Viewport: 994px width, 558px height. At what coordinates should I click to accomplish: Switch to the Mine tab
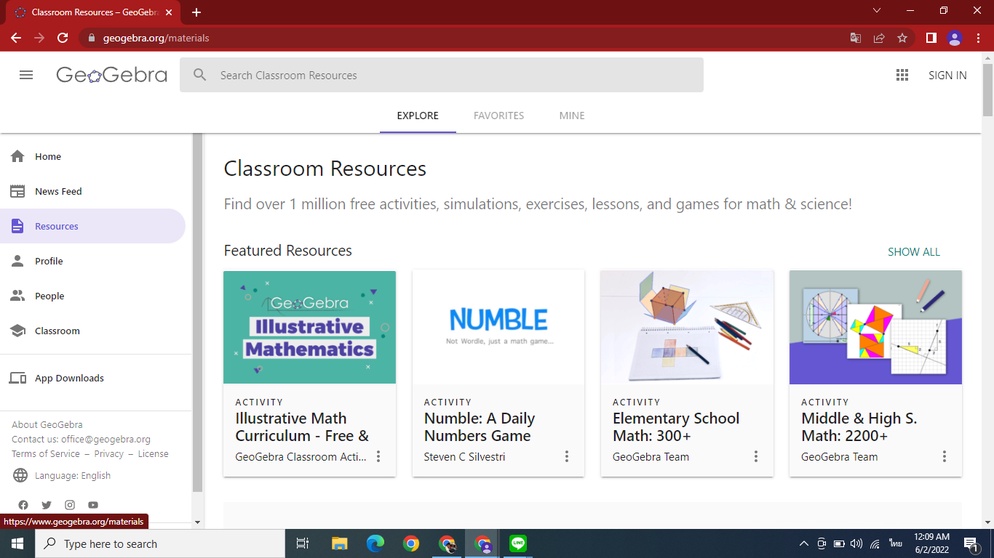point(572,115)
